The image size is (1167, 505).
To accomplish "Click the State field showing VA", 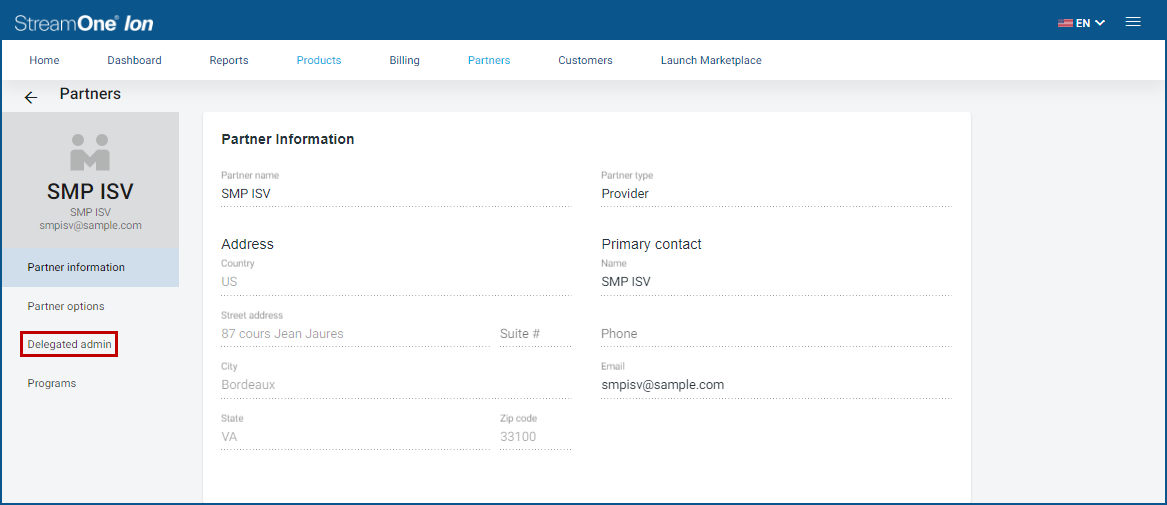I will point(356,437).
